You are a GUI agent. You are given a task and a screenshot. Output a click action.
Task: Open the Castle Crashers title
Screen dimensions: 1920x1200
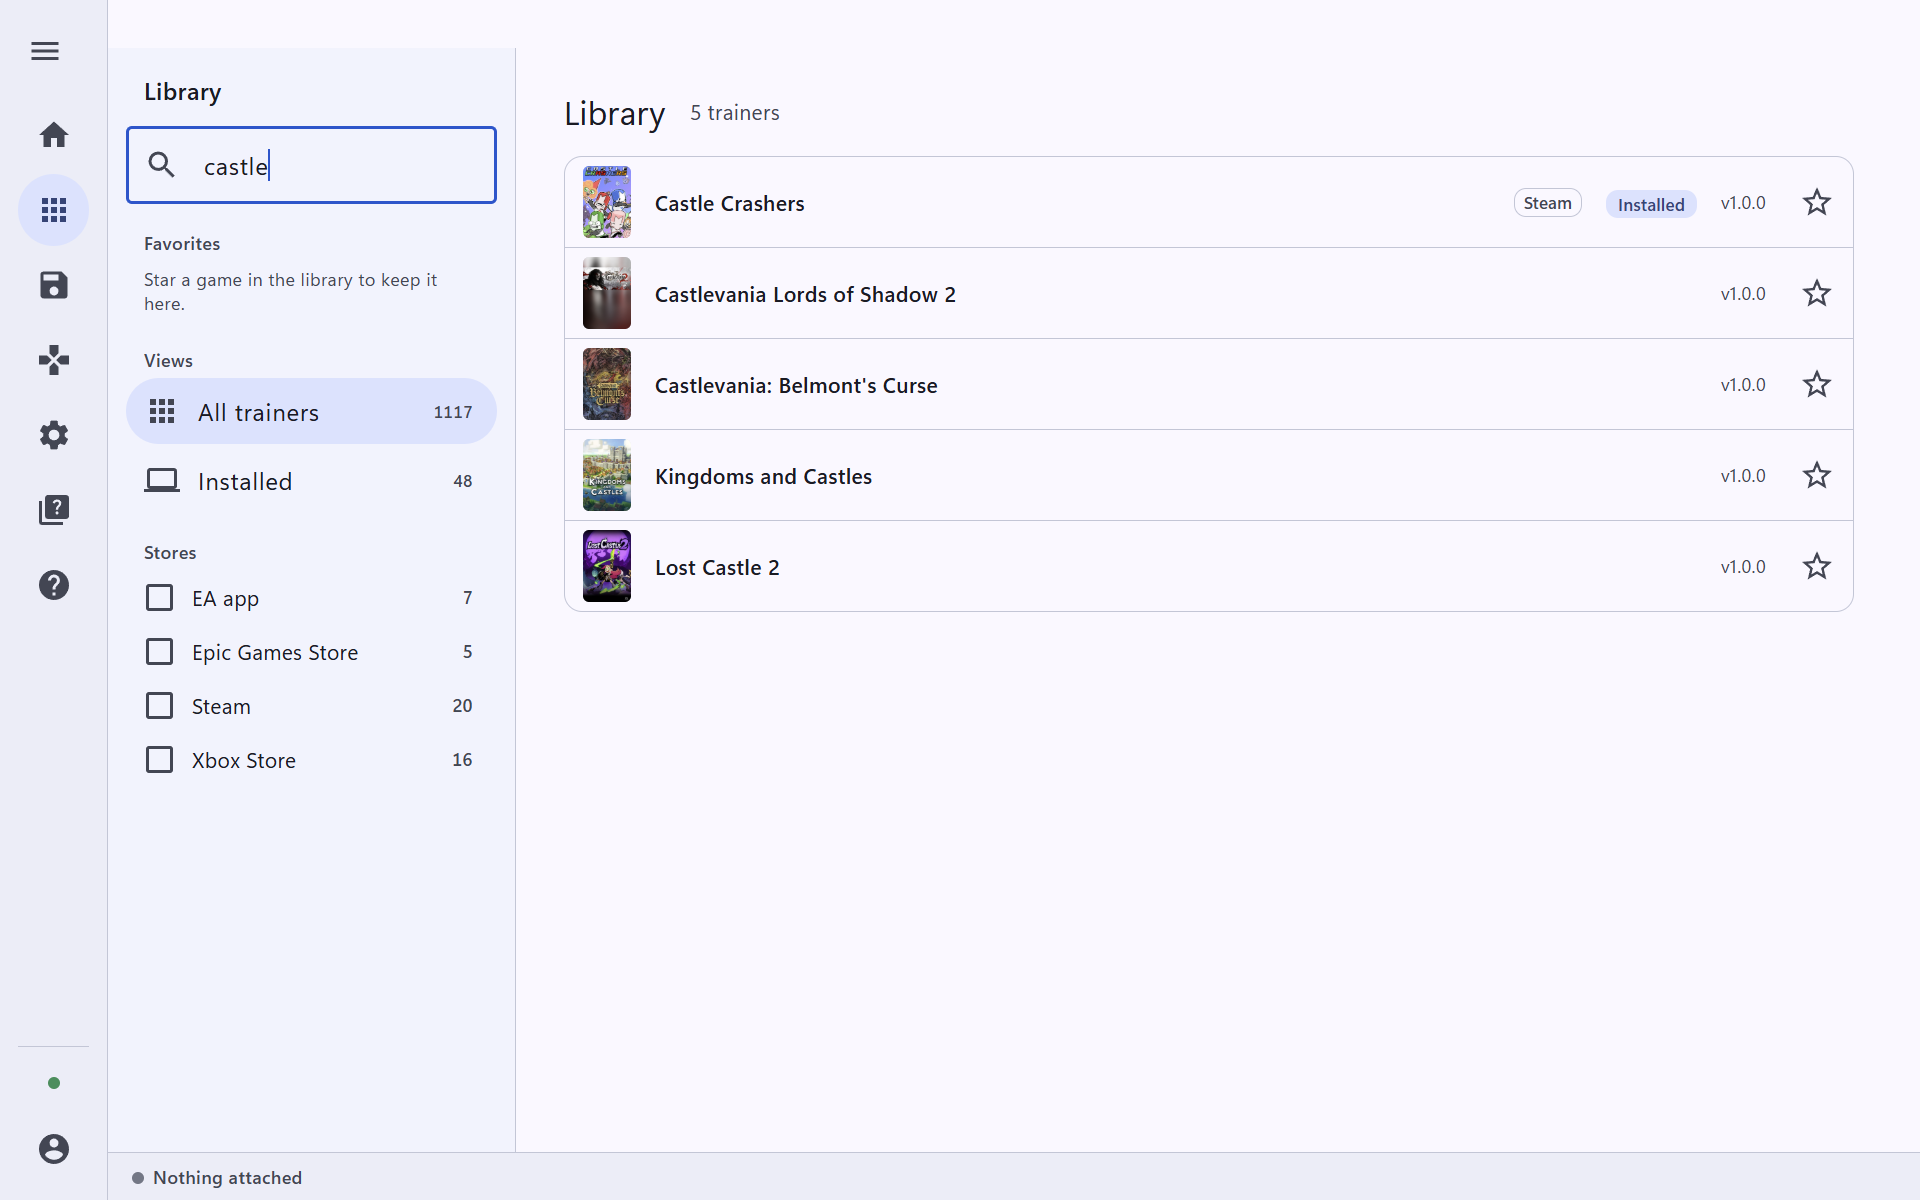coord(730,204)
